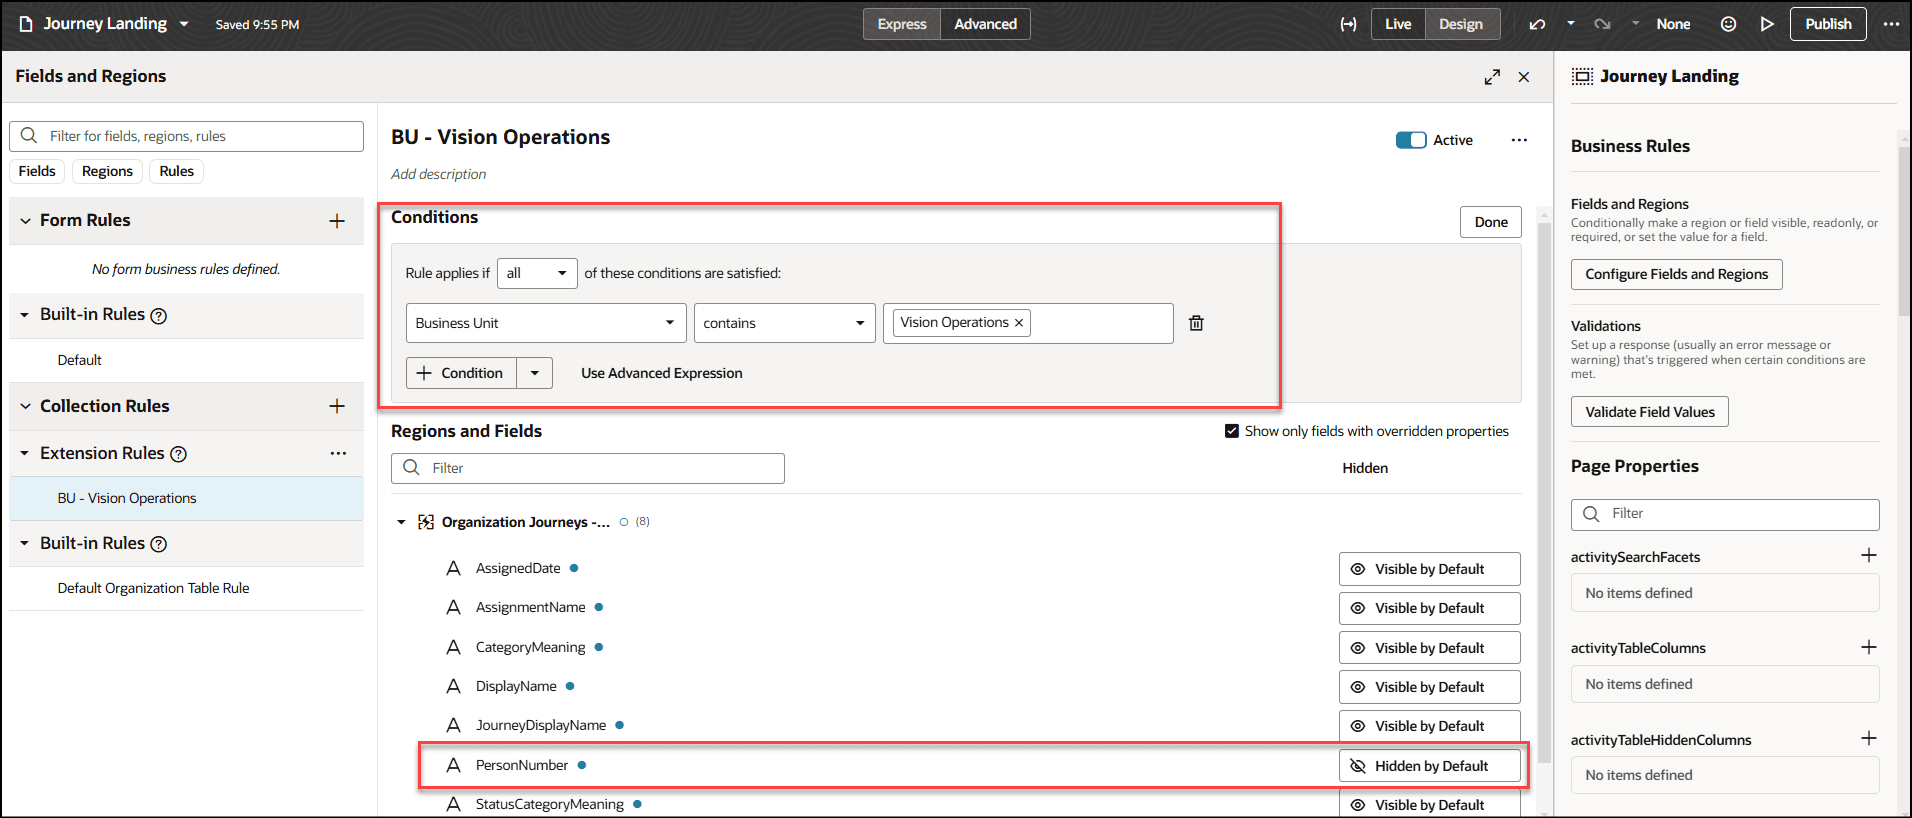1912x818 pixels.
Task: Toggle visibility for CategoryMeaning field
Action: tap(1430, 648)
